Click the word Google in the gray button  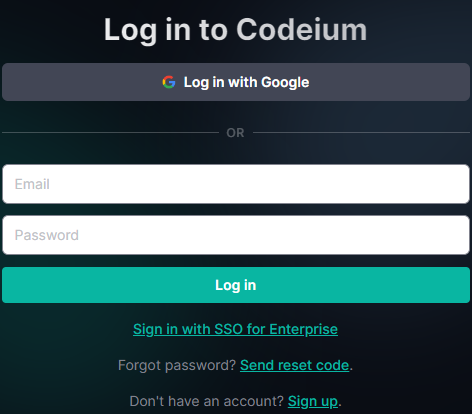(x=285, y=82)
